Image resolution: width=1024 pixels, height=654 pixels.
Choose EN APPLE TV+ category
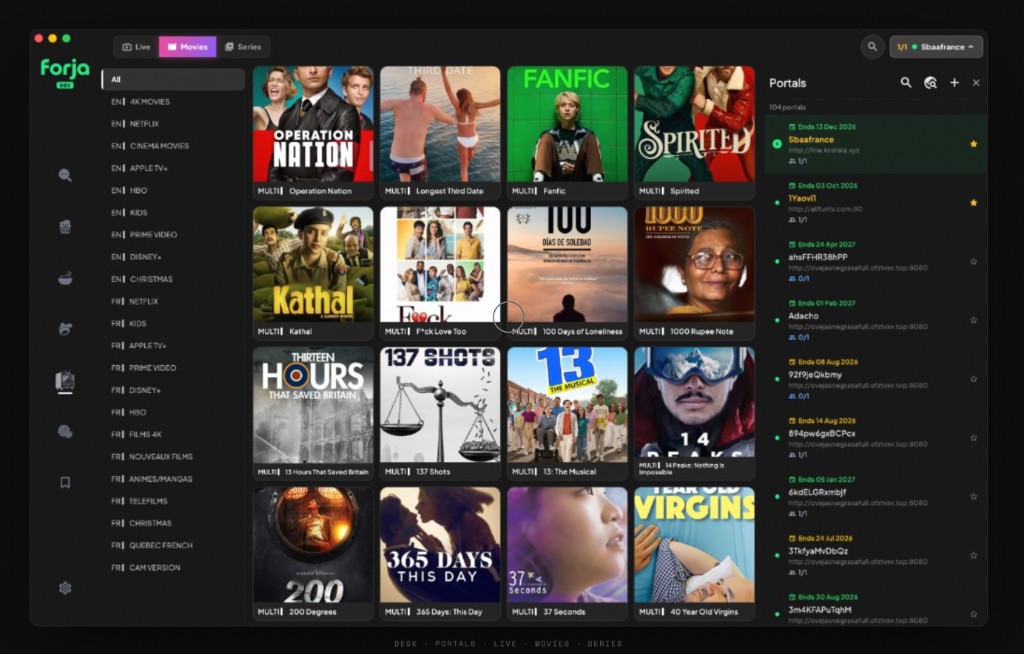coord(173,168)
